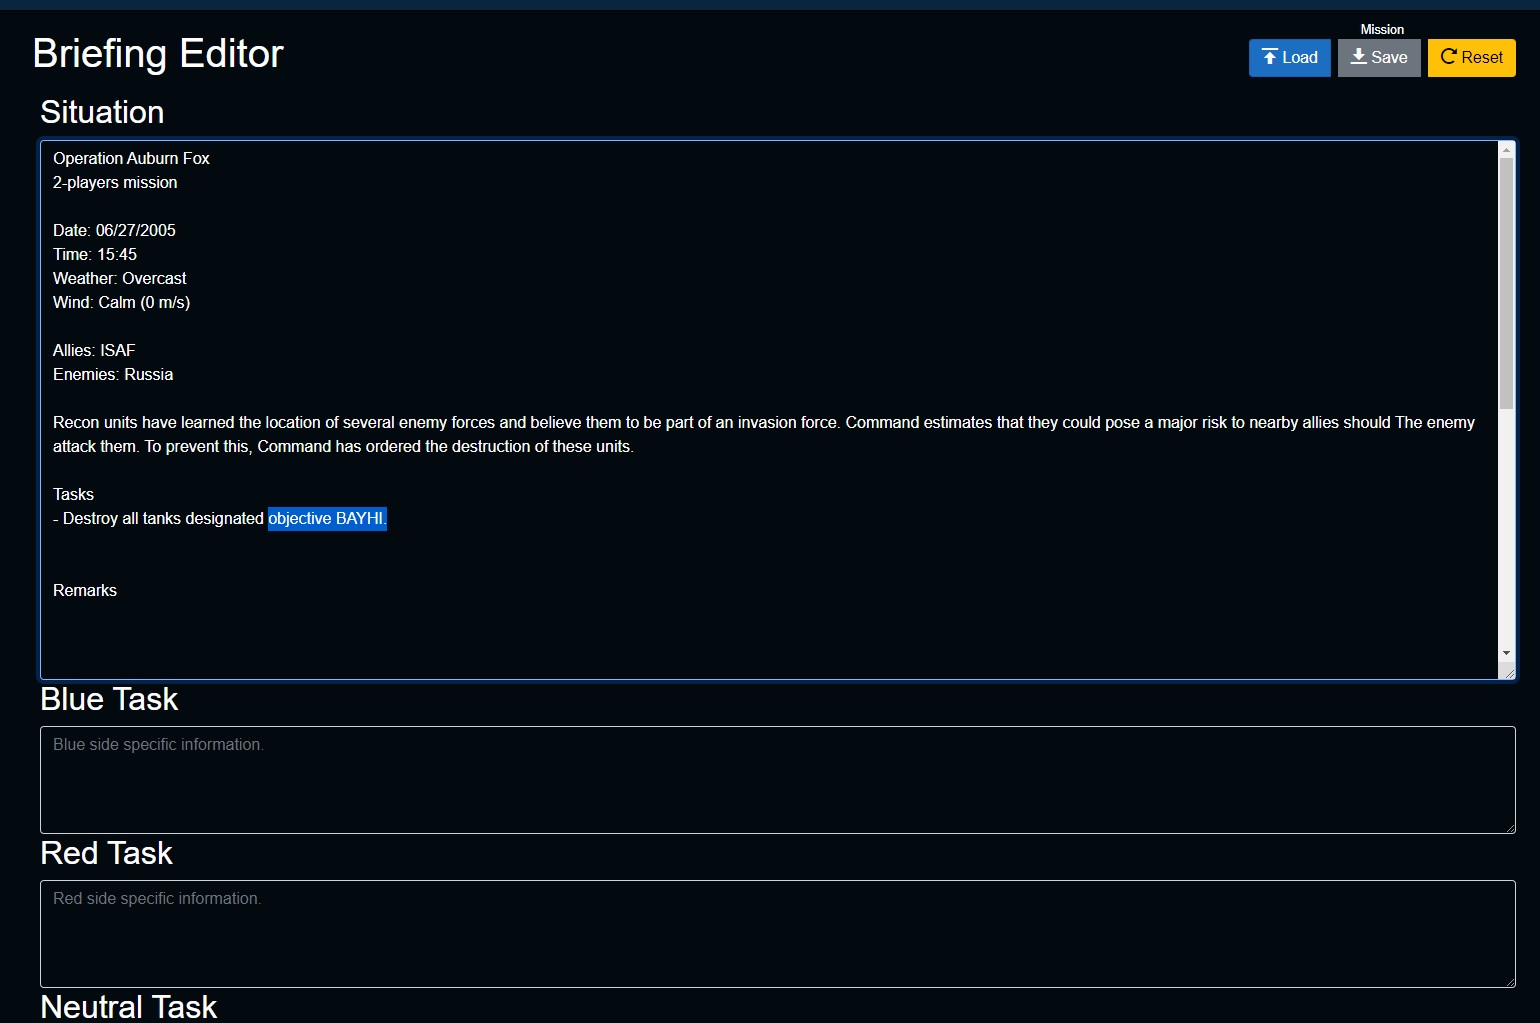Click the "Date: 06/27/2005" line
The height and width of the screenshot is (1023, 1540).
coord(114,231)
